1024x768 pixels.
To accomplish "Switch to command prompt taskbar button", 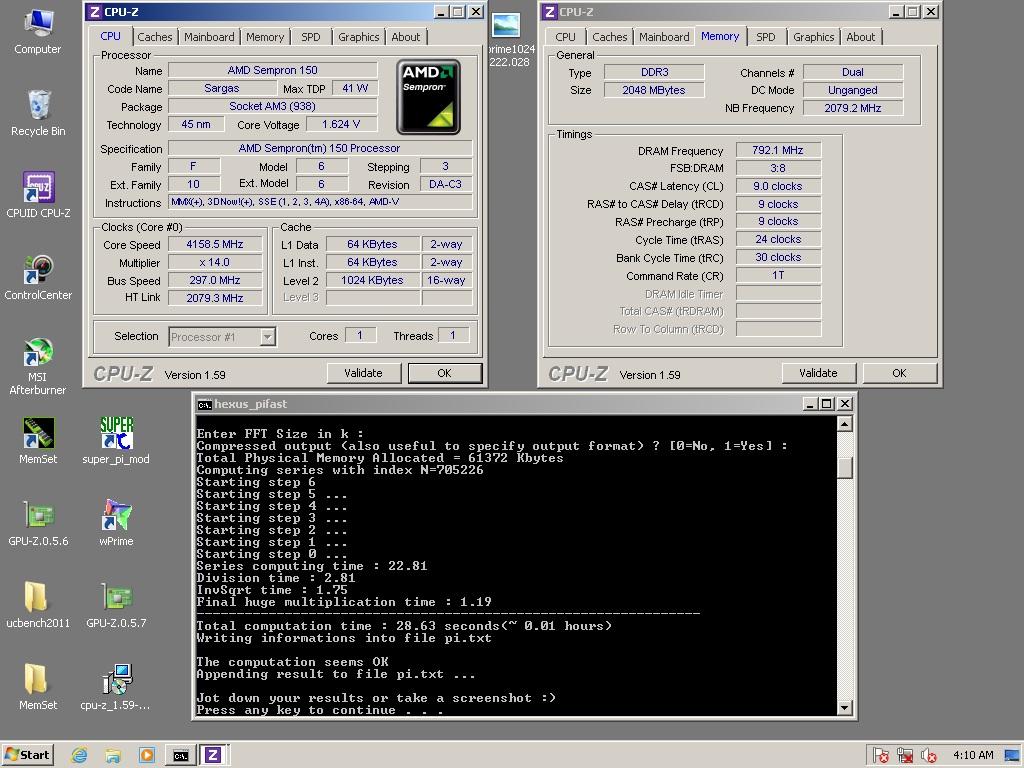I will (180, 756).
